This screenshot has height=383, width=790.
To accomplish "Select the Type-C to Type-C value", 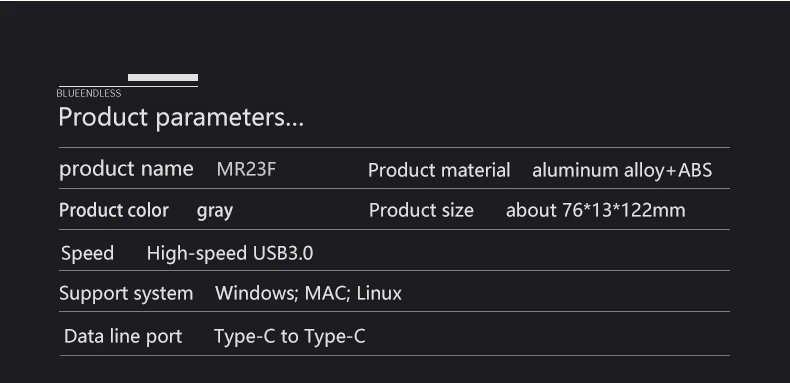I will 290,336.
